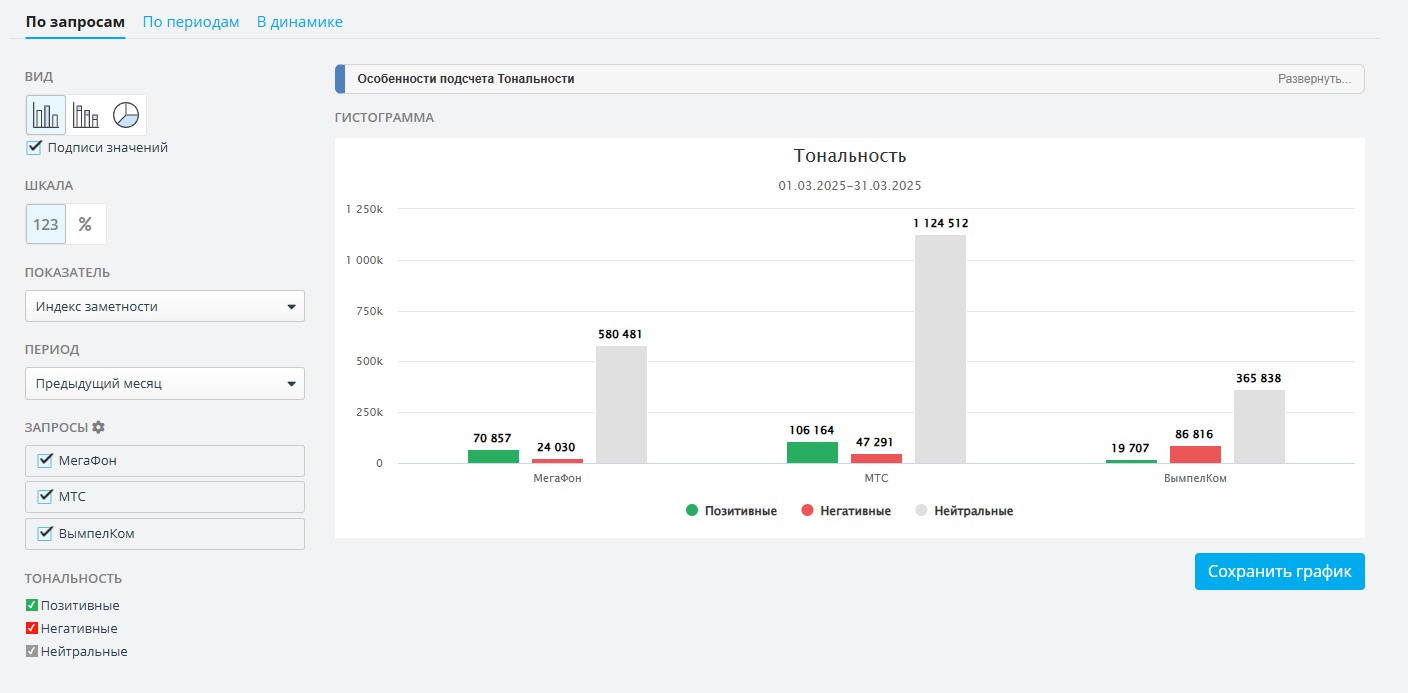Toggle the Негативные tonality checkbox
Viewport: 1408px width, 693px height.
tap(32, 628)
